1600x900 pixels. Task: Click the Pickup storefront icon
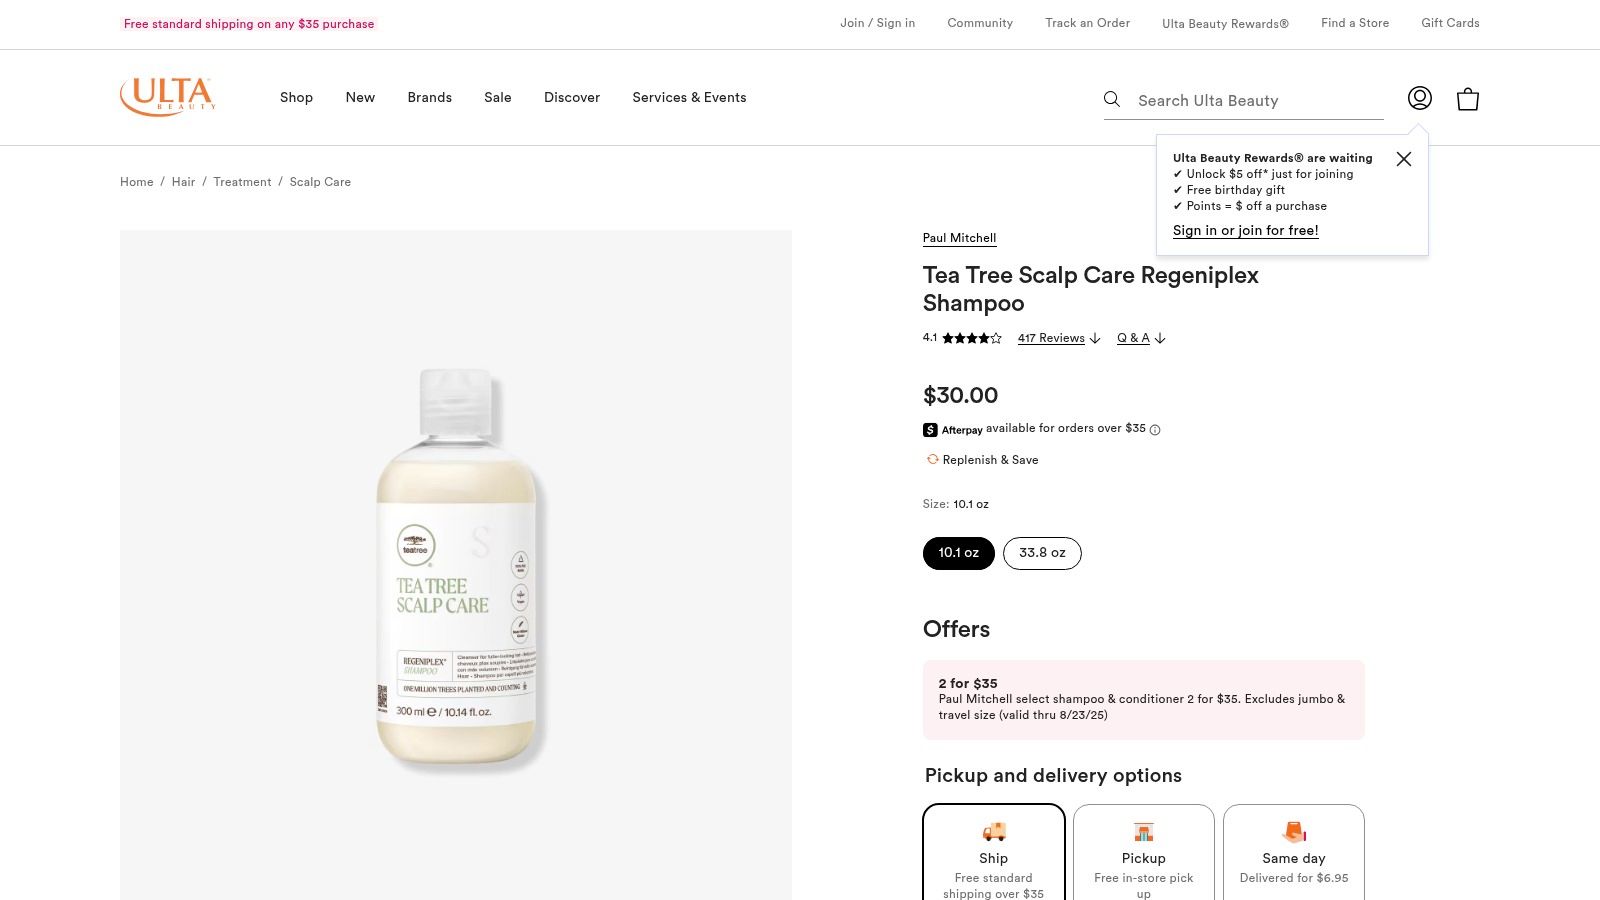(1143, 831)
